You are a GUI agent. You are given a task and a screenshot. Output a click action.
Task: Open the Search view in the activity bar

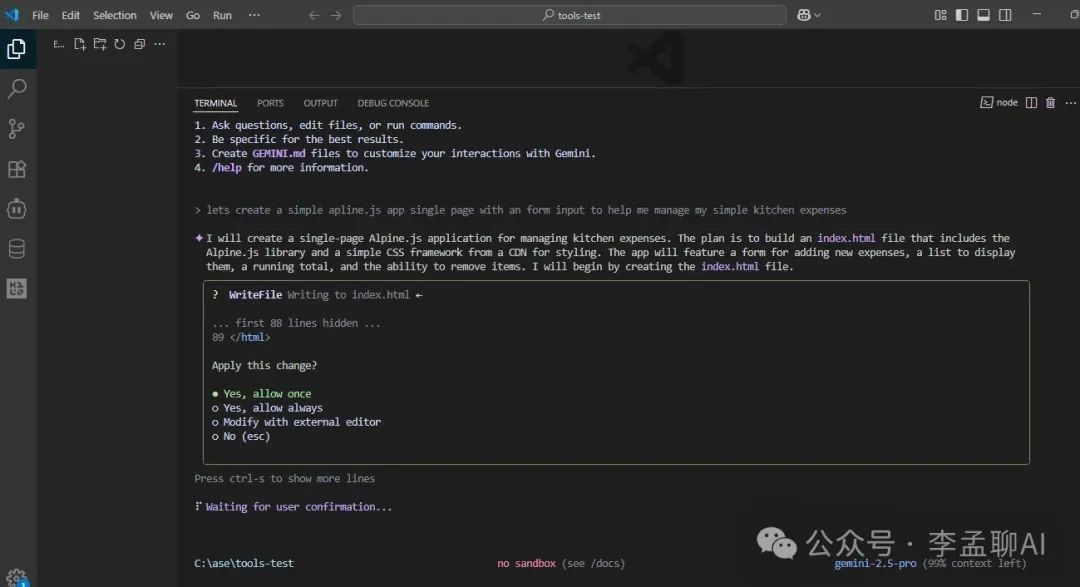[16, 88]
